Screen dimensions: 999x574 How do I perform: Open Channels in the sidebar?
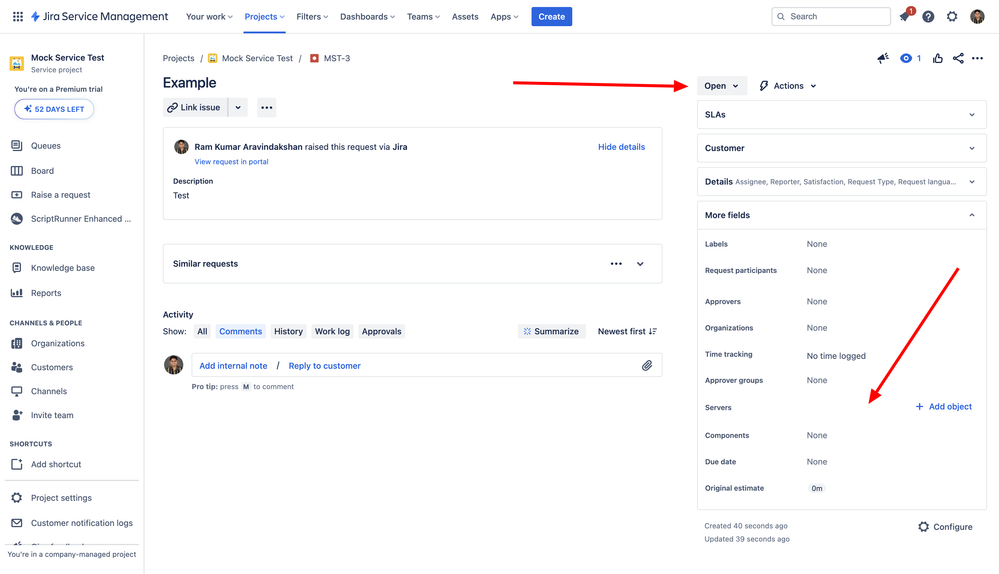(x=48, y=391)
